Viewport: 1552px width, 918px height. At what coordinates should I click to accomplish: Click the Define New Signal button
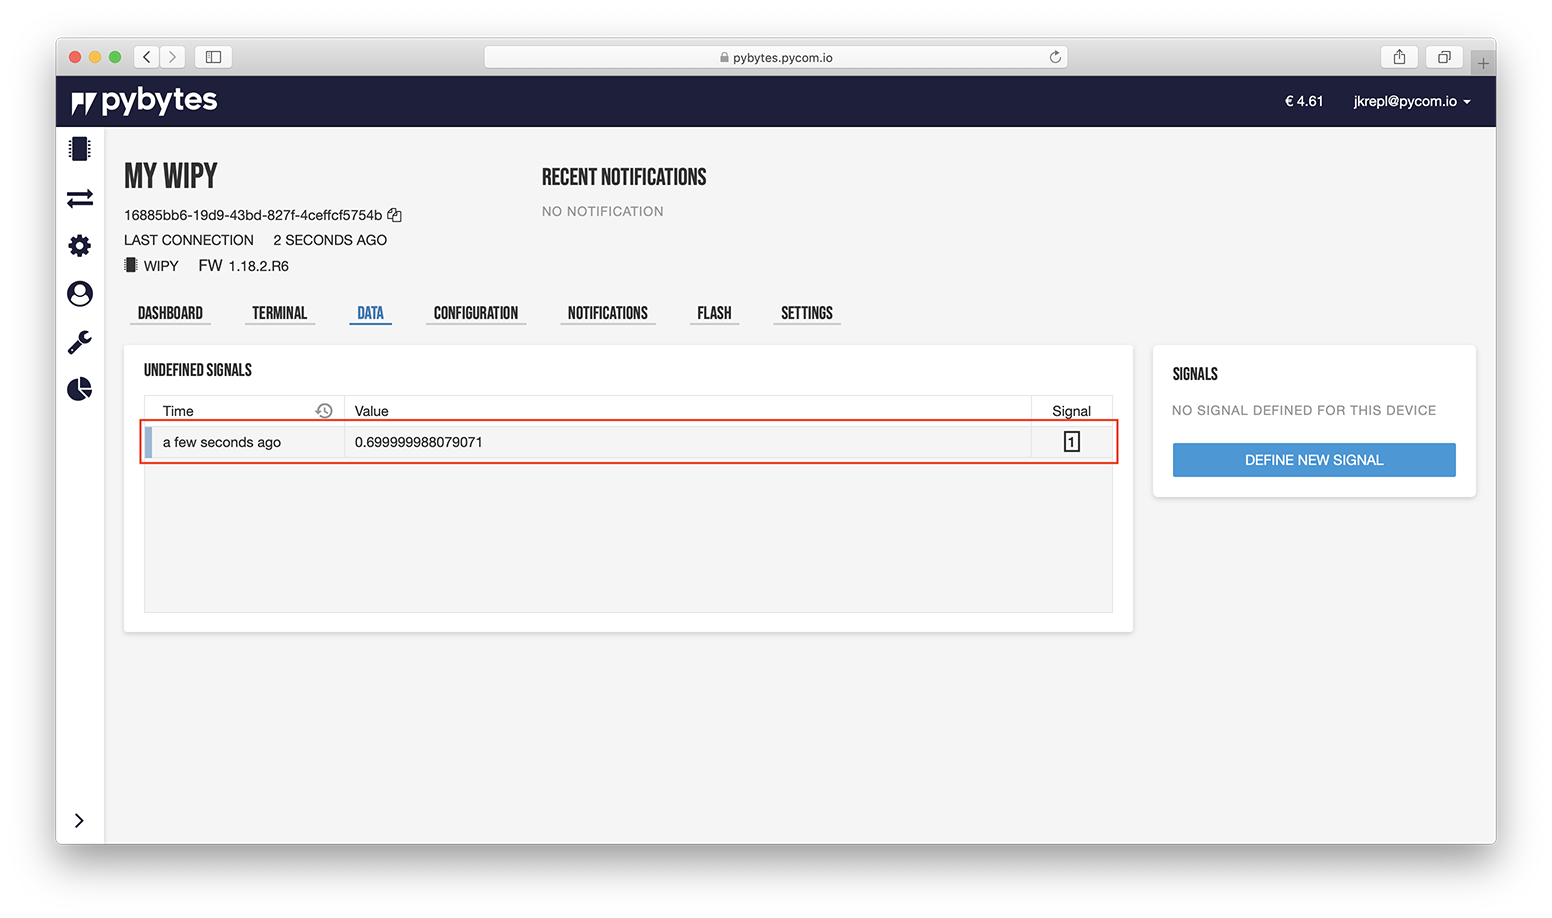pyautogui.click(x=1314, y=460)
